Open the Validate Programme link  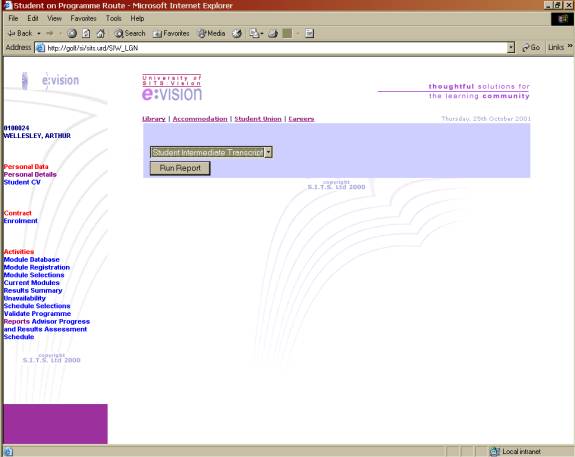[37, 314]
